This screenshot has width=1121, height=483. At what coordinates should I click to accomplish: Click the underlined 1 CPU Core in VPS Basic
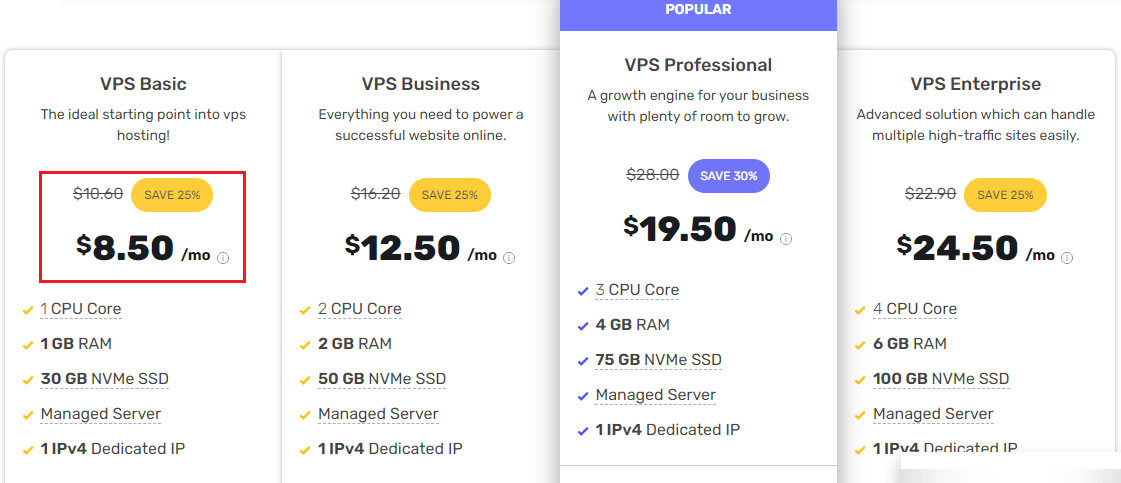coord(81,309)
